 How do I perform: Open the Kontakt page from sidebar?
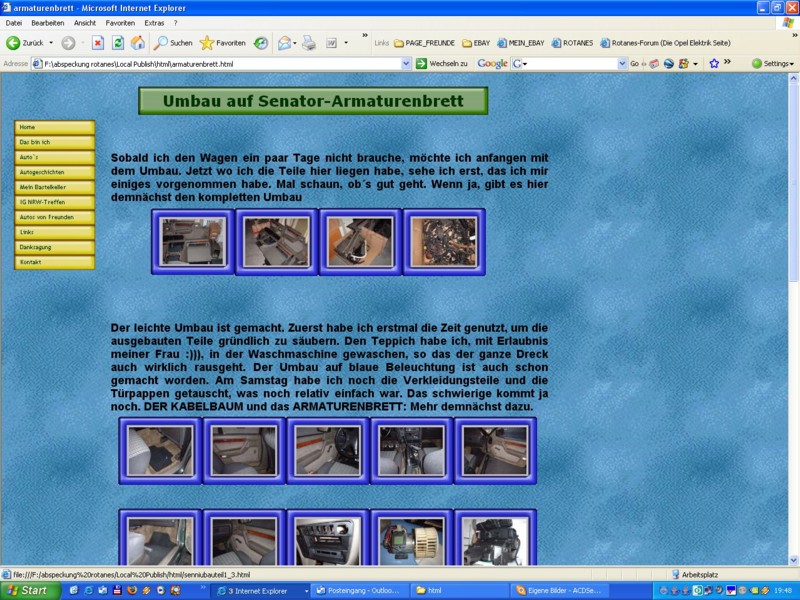click(54, 262)
